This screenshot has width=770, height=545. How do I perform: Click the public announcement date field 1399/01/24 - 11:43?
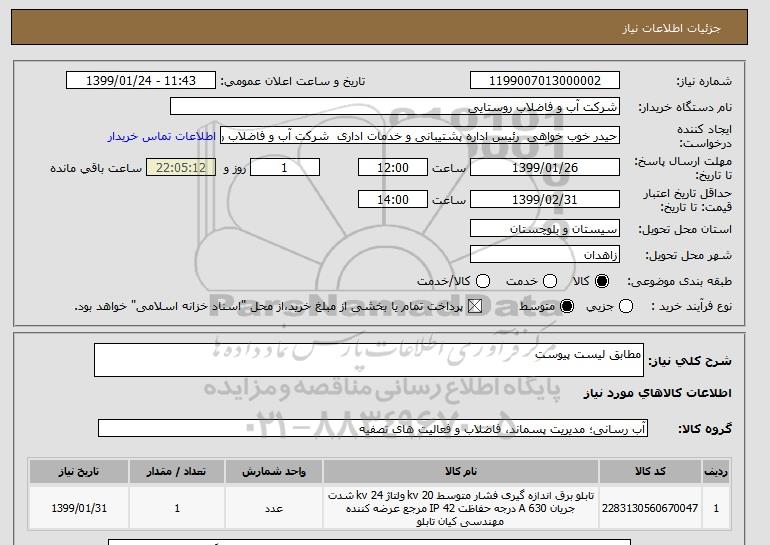point(141,81)
